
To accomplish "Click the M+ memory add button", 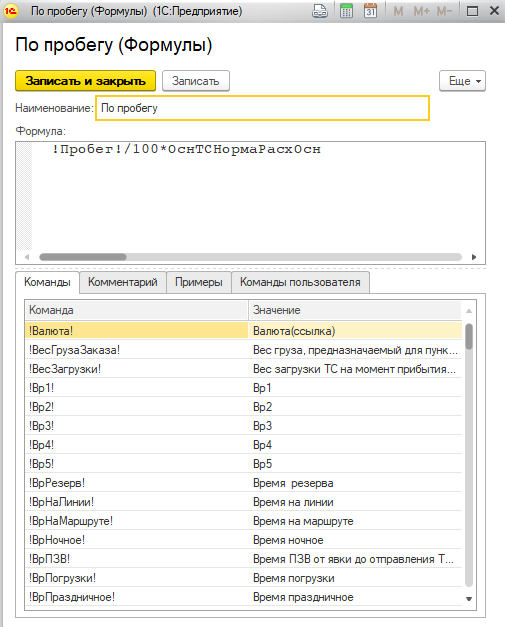I will click(421, 11).
